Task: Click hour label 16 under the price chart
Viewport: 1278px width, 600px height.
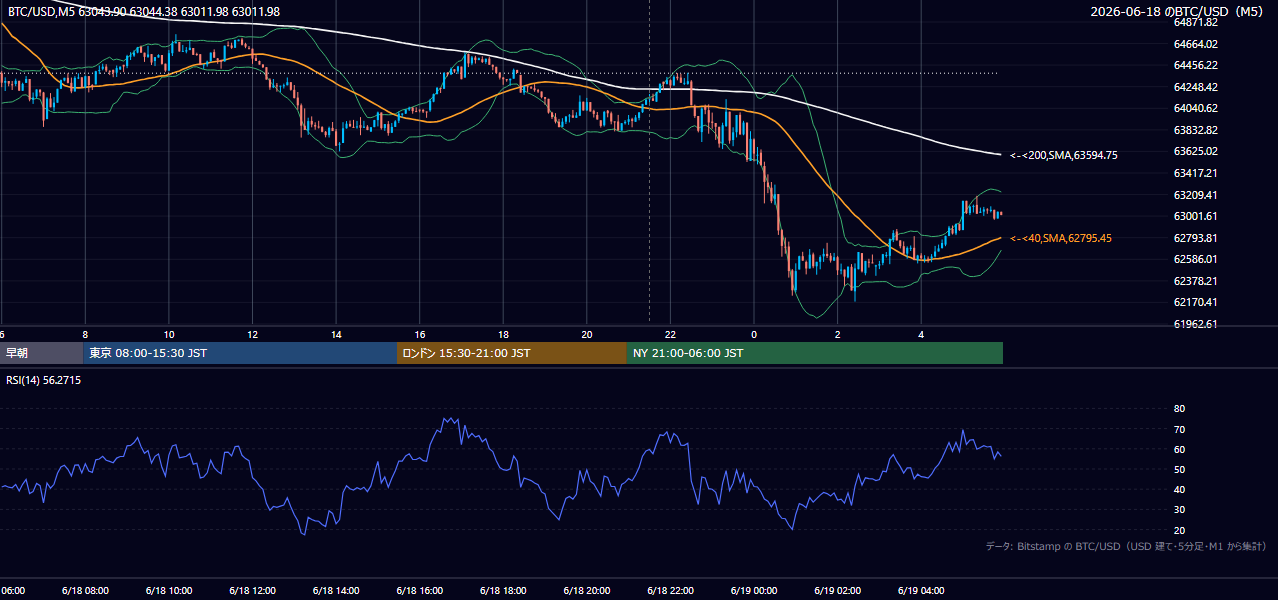Action: point(420,334)
